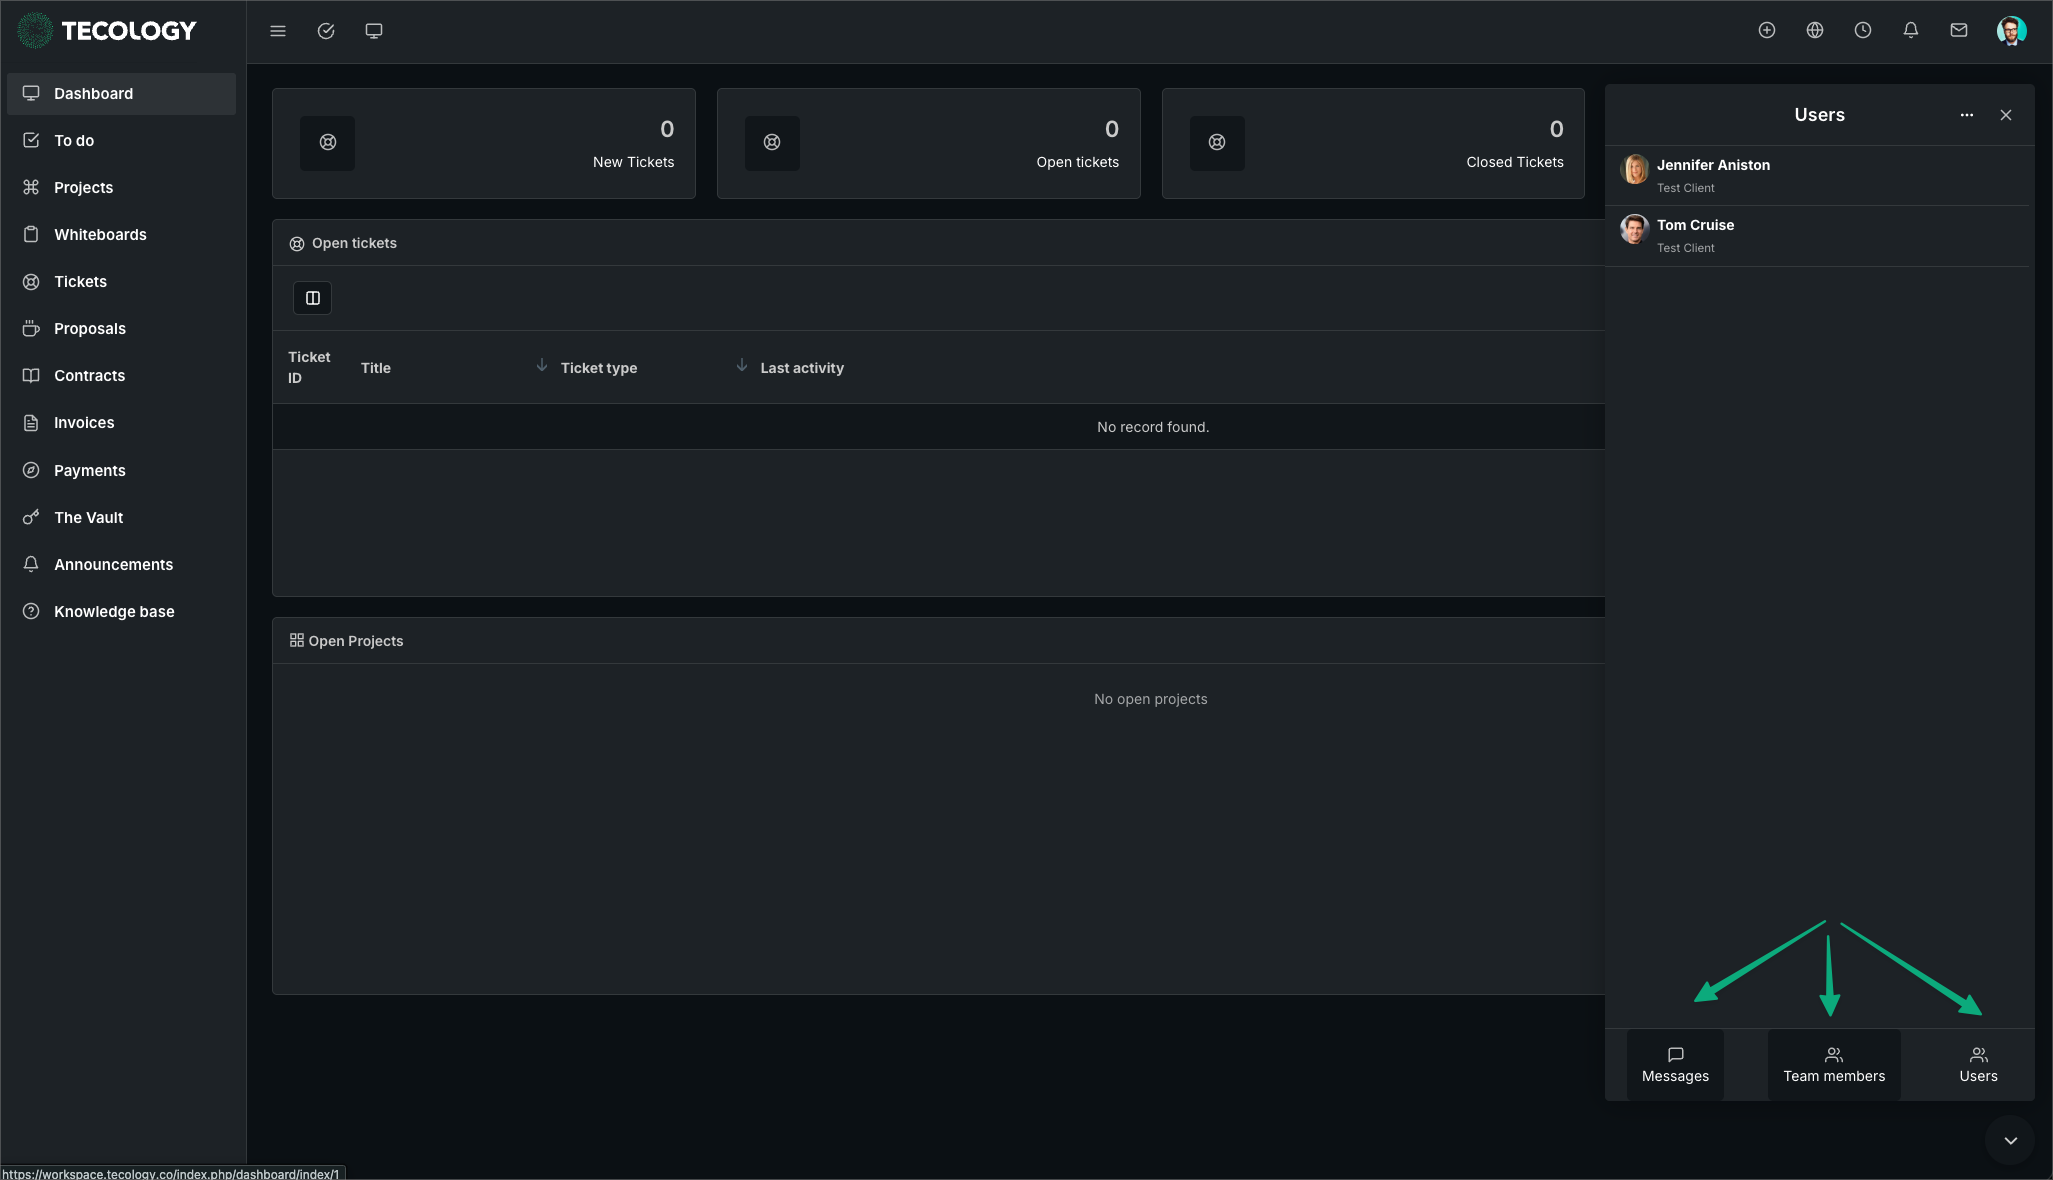Open the globe language icon
The width and height of the screenshot is (2053, 1180).
[1815, 31]
